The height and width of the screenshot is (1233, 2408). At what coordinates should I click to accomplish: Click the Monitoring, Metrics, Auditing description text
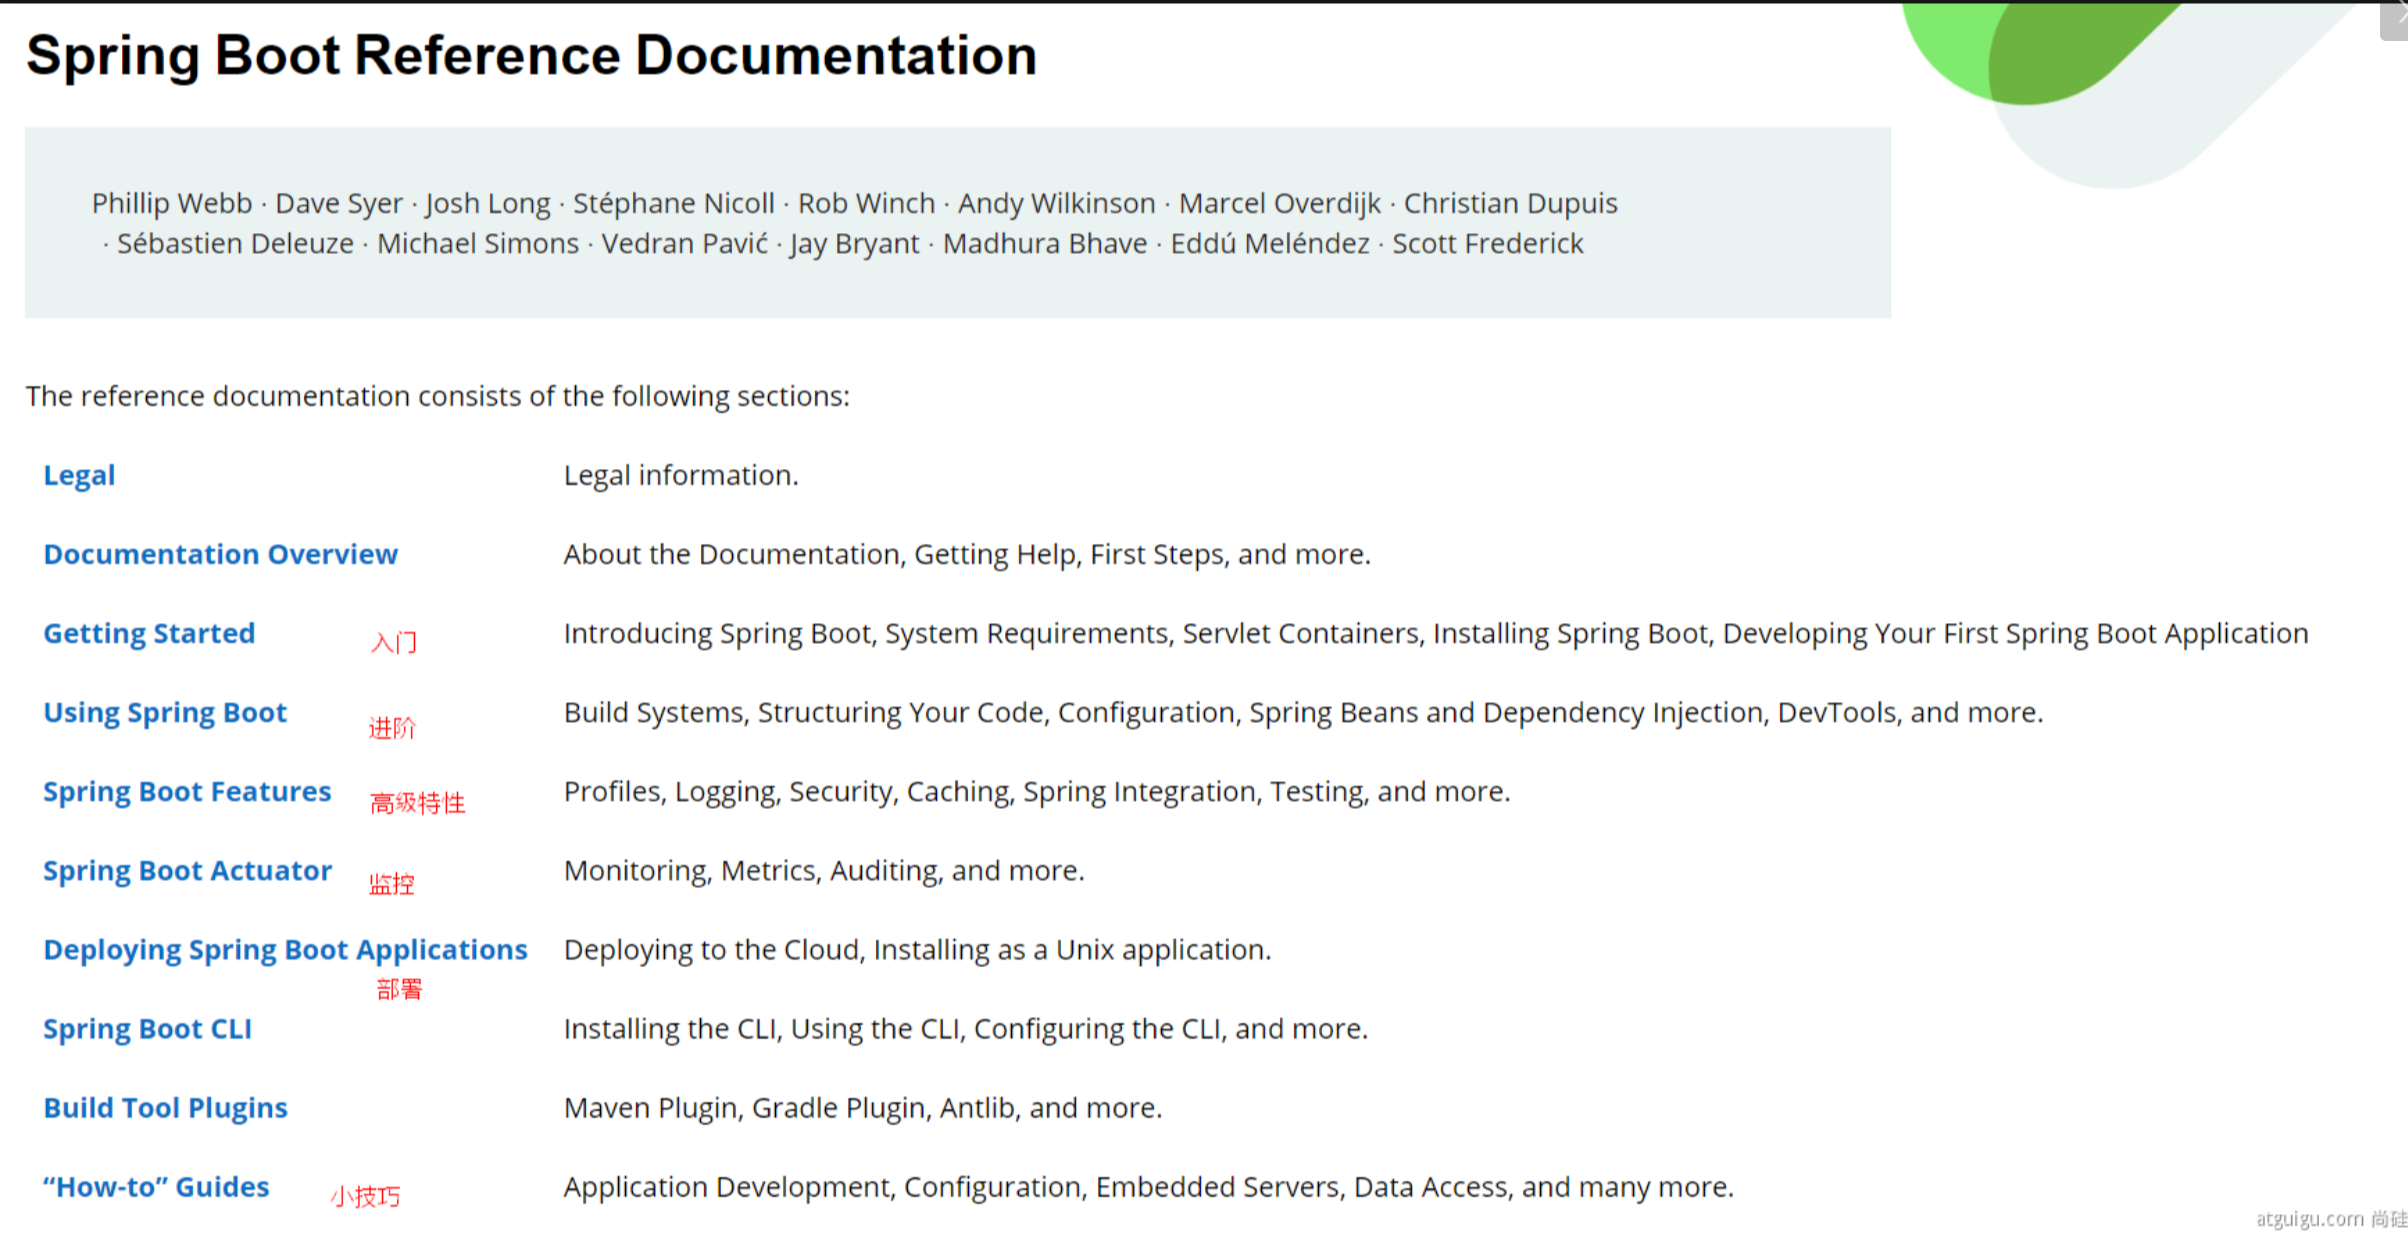click(823, 870)
